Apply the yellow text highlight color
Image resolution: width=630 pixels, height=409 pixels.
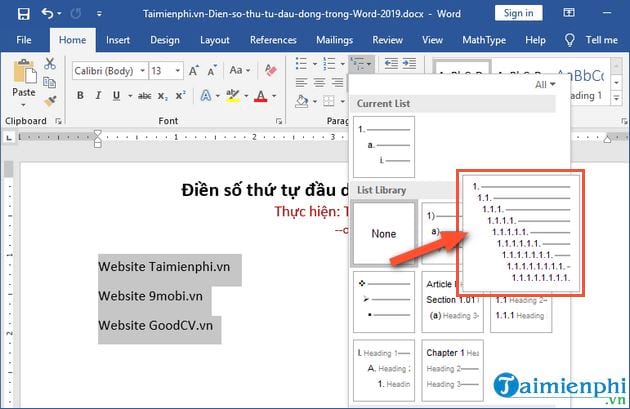[x=233, y=96]
